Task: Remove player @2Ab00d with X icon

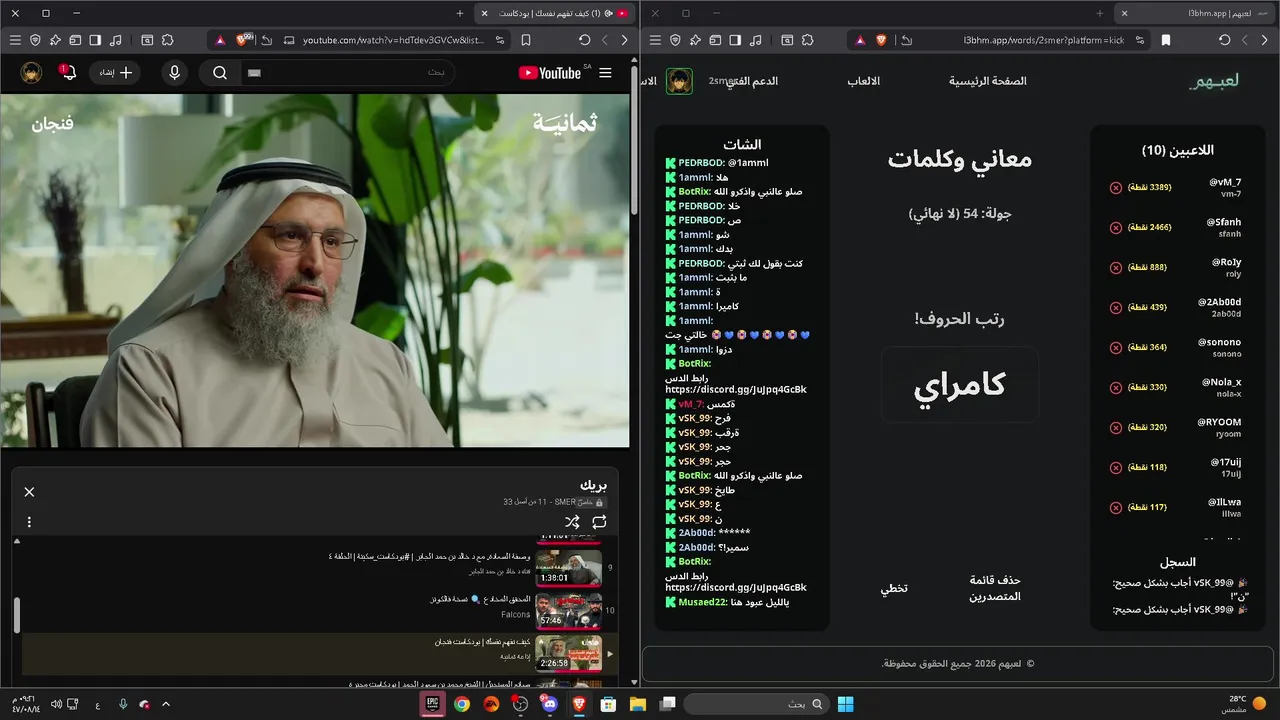Action: tap(1116, 307)
